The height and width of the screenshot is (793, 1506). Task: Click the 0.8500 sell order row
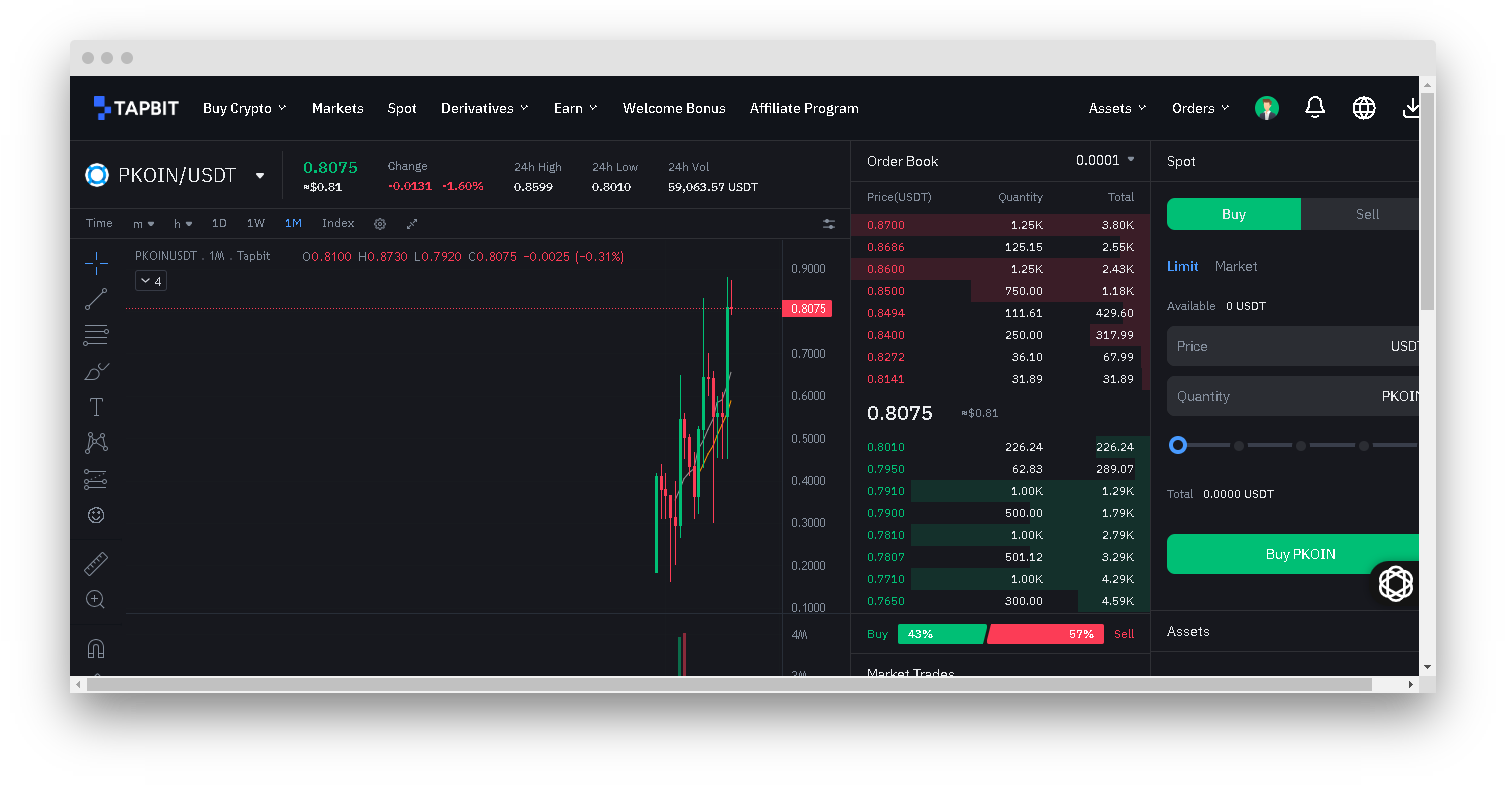pos(1000,291)
